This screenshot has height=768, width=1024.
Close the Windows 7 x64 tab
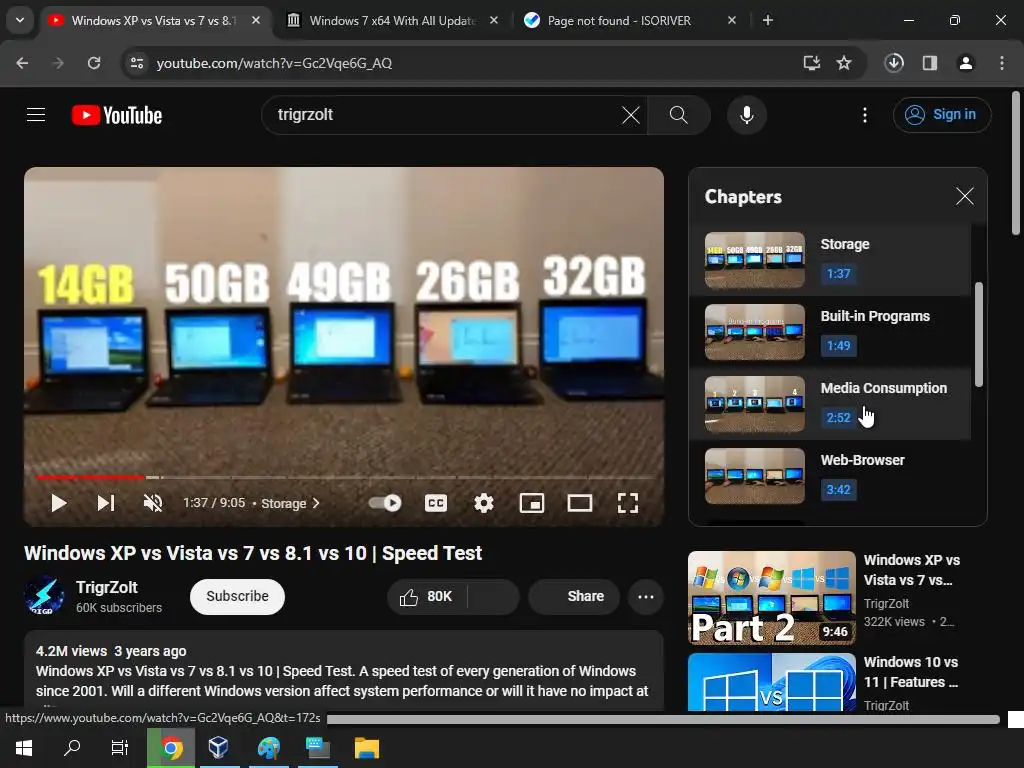[x=494, y=20]
